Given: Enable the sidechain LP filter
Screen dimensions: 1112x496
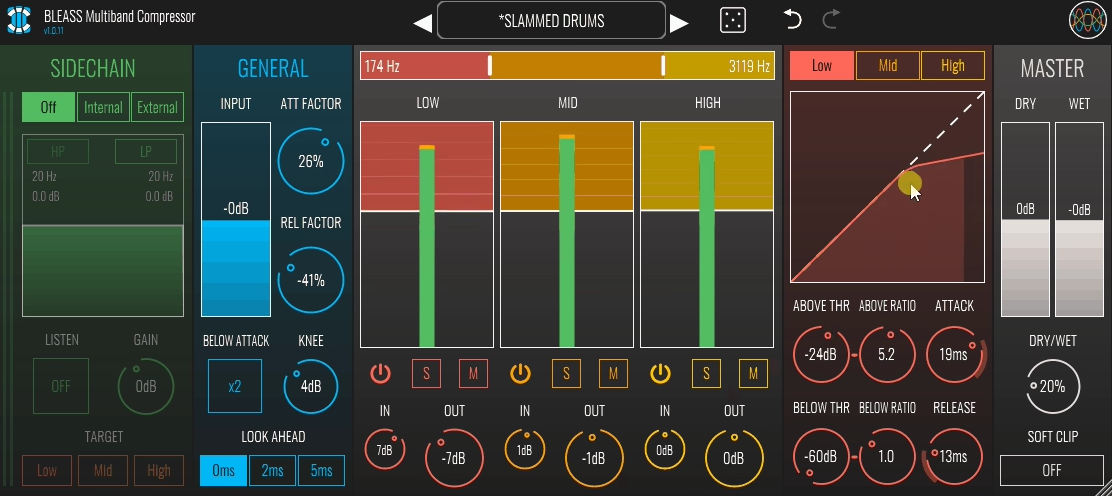Looking at the screenshot, I should (x=146, y=152).
